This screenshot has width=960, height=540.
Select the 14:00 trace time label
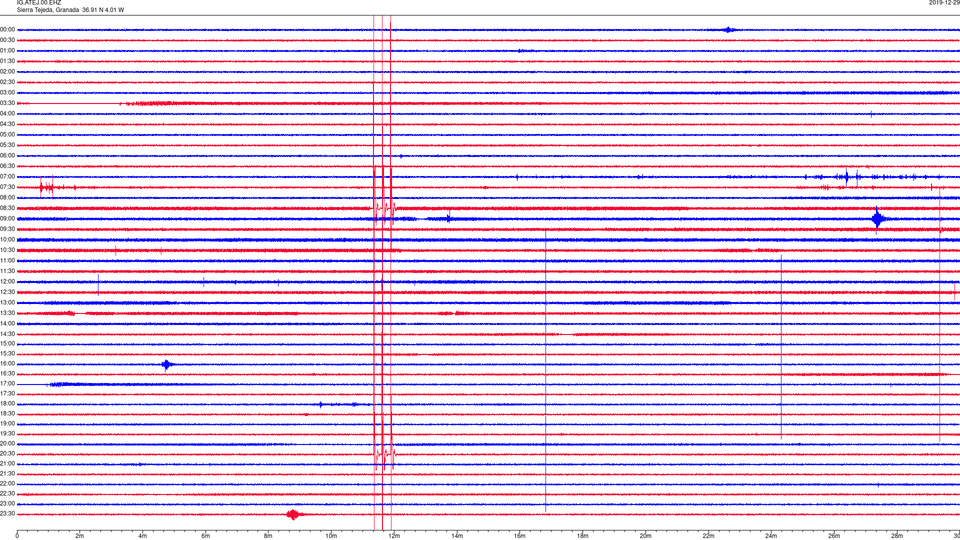click(x=7, y=323)
